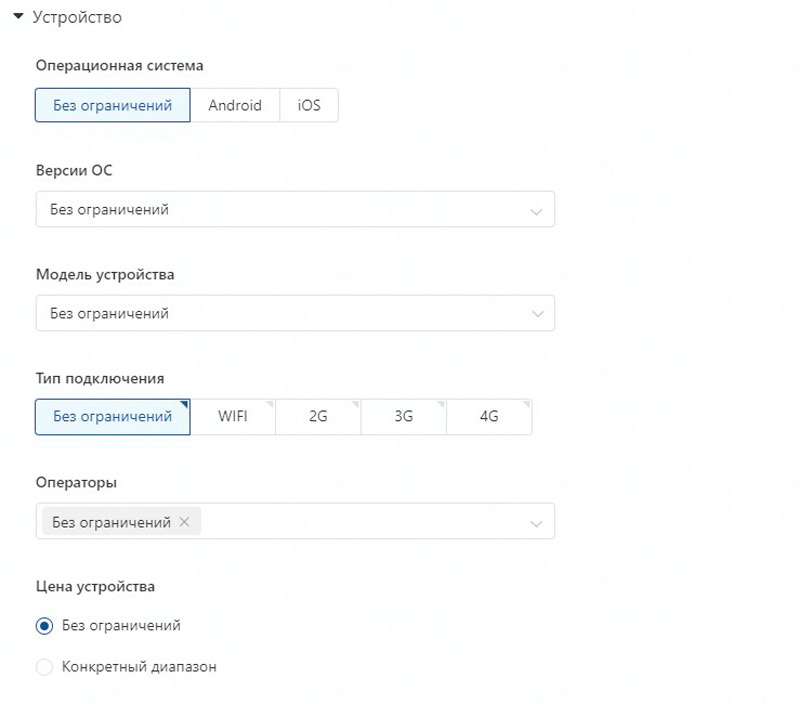The image size is (800, 704).
Task: Click the 'Конкретный диапазон' label text
Action: pyautogui.click(x=139, y=667)
